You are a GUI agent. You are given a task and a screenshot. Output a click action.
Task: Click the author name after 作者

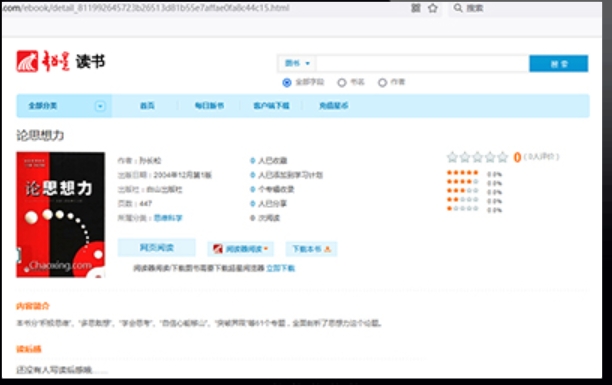point(150,160)
